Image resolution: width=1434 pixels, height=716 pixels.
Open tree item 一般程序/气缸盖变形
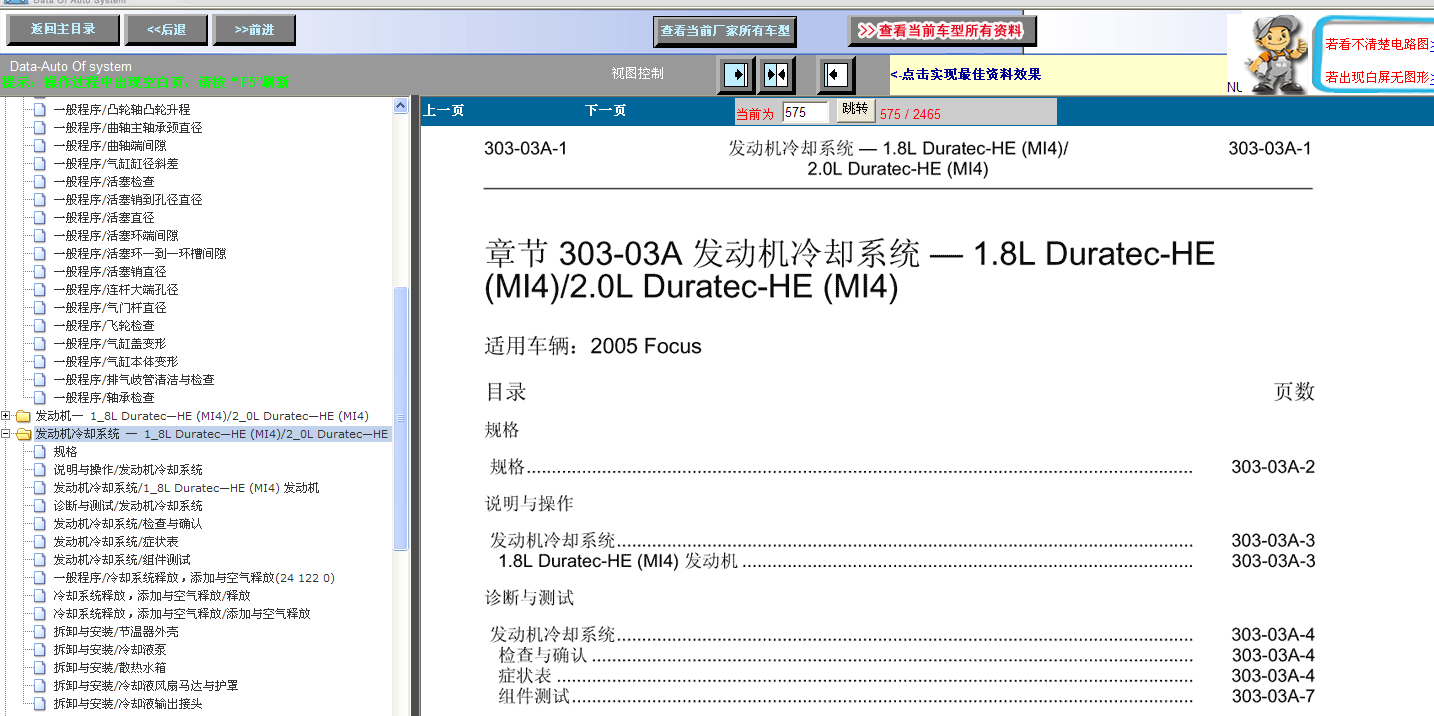click(x=109, y=344)
